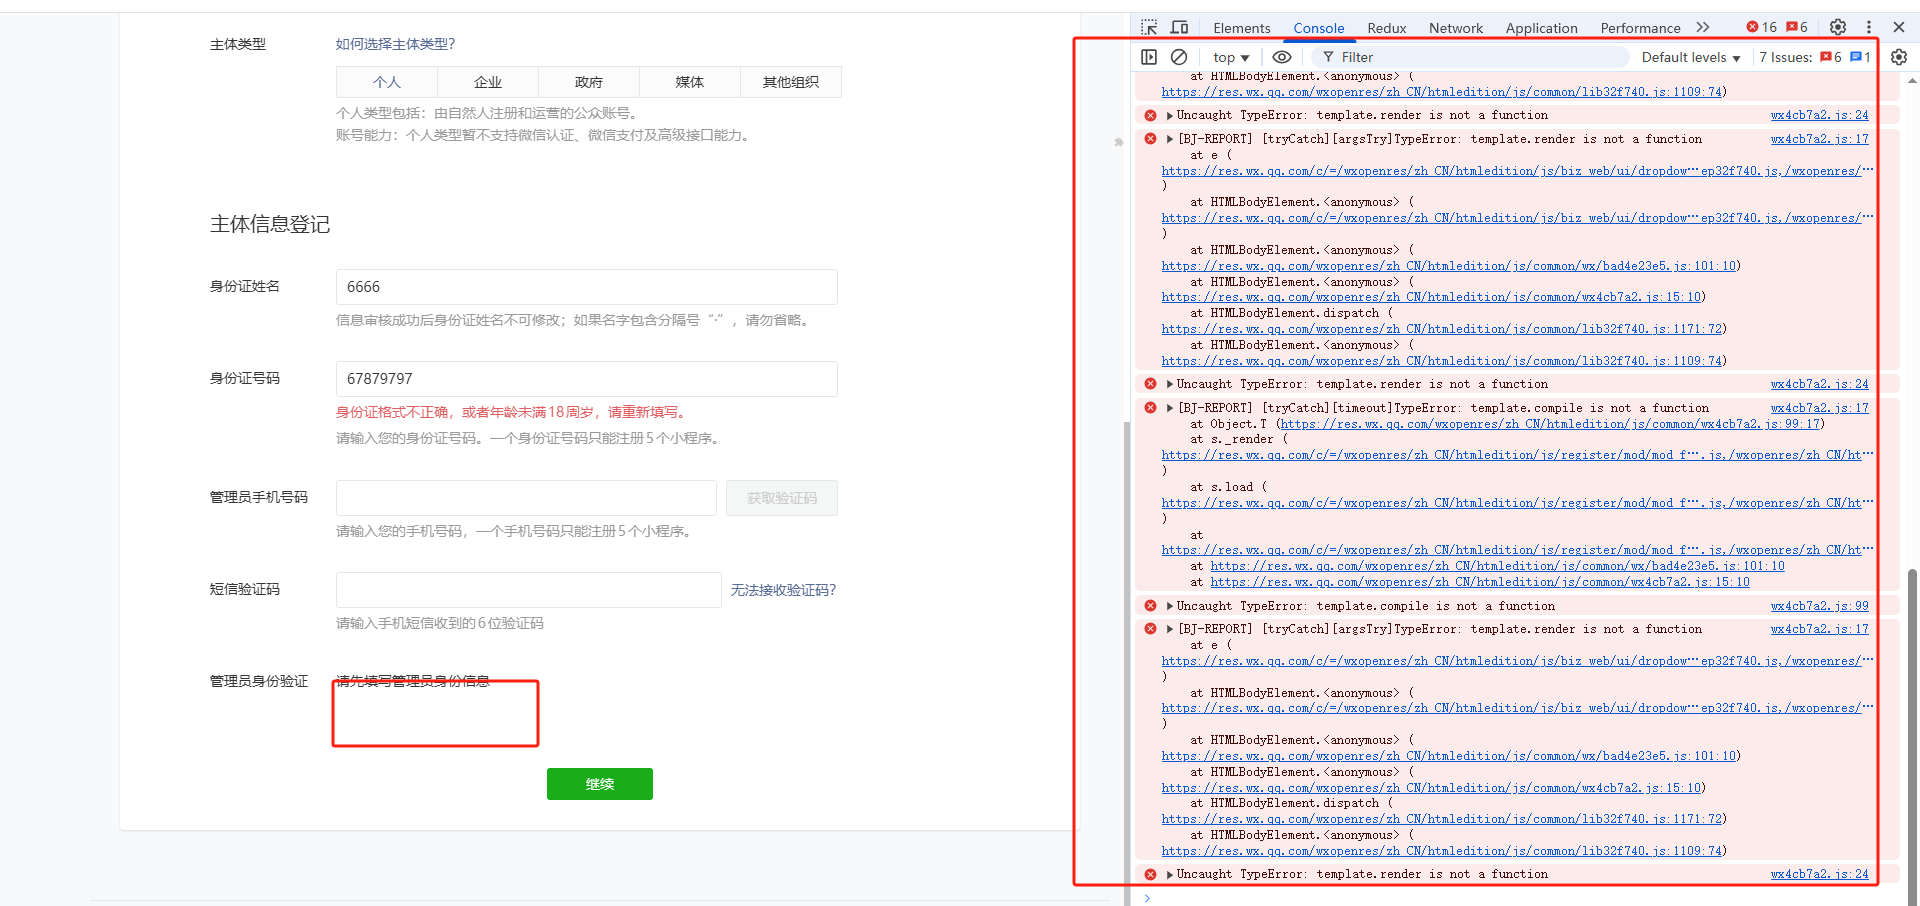Choose the 企业 subject type

(488, 82)
